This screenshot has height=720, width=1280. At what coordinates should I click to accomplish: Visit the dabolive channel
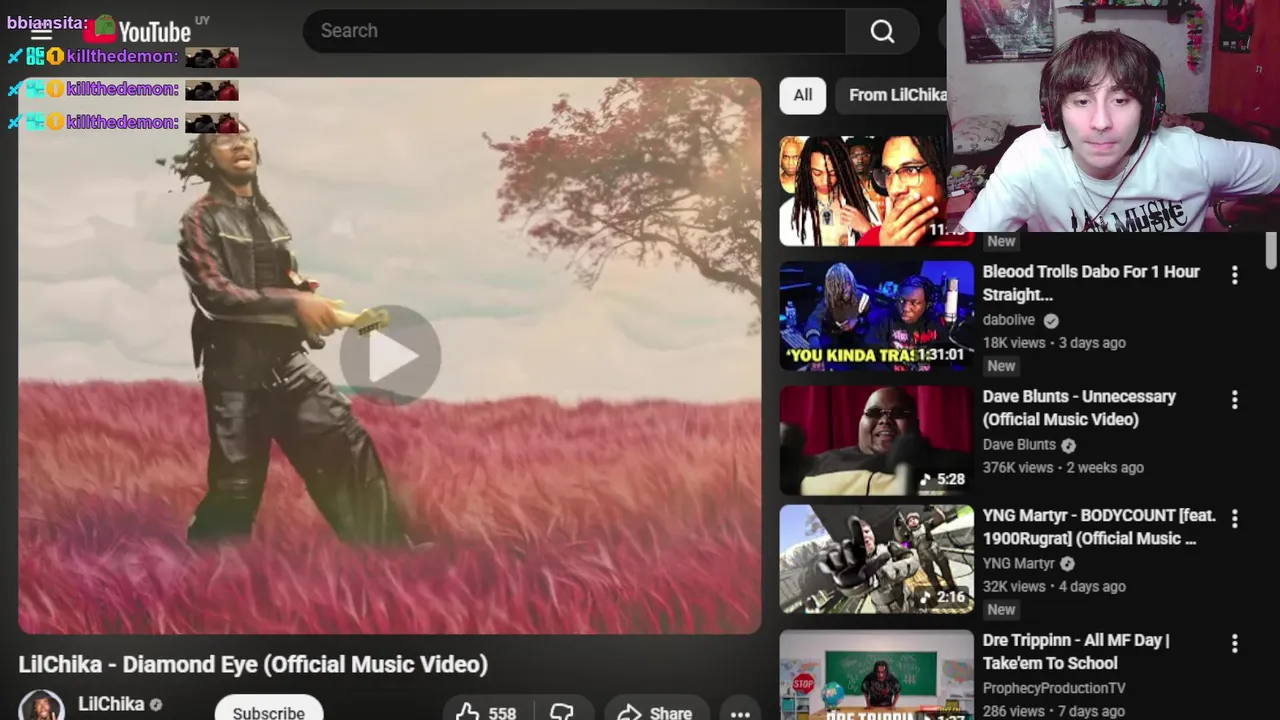tap(1008, 320)
